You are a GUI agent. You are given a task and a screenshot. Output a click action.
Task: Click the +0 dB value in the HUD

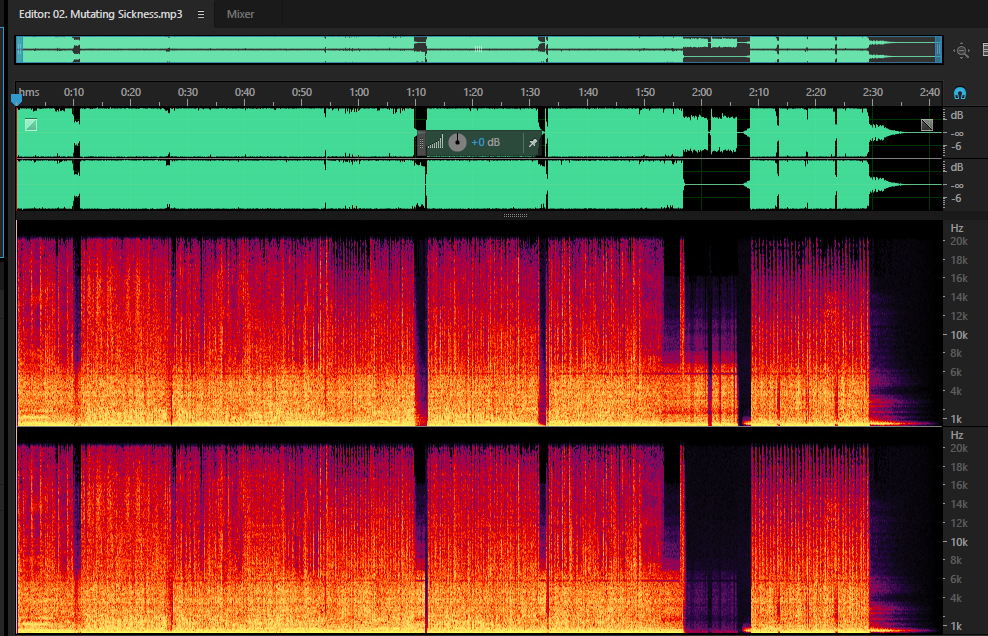pyautogui.click(x=485, y=142)
